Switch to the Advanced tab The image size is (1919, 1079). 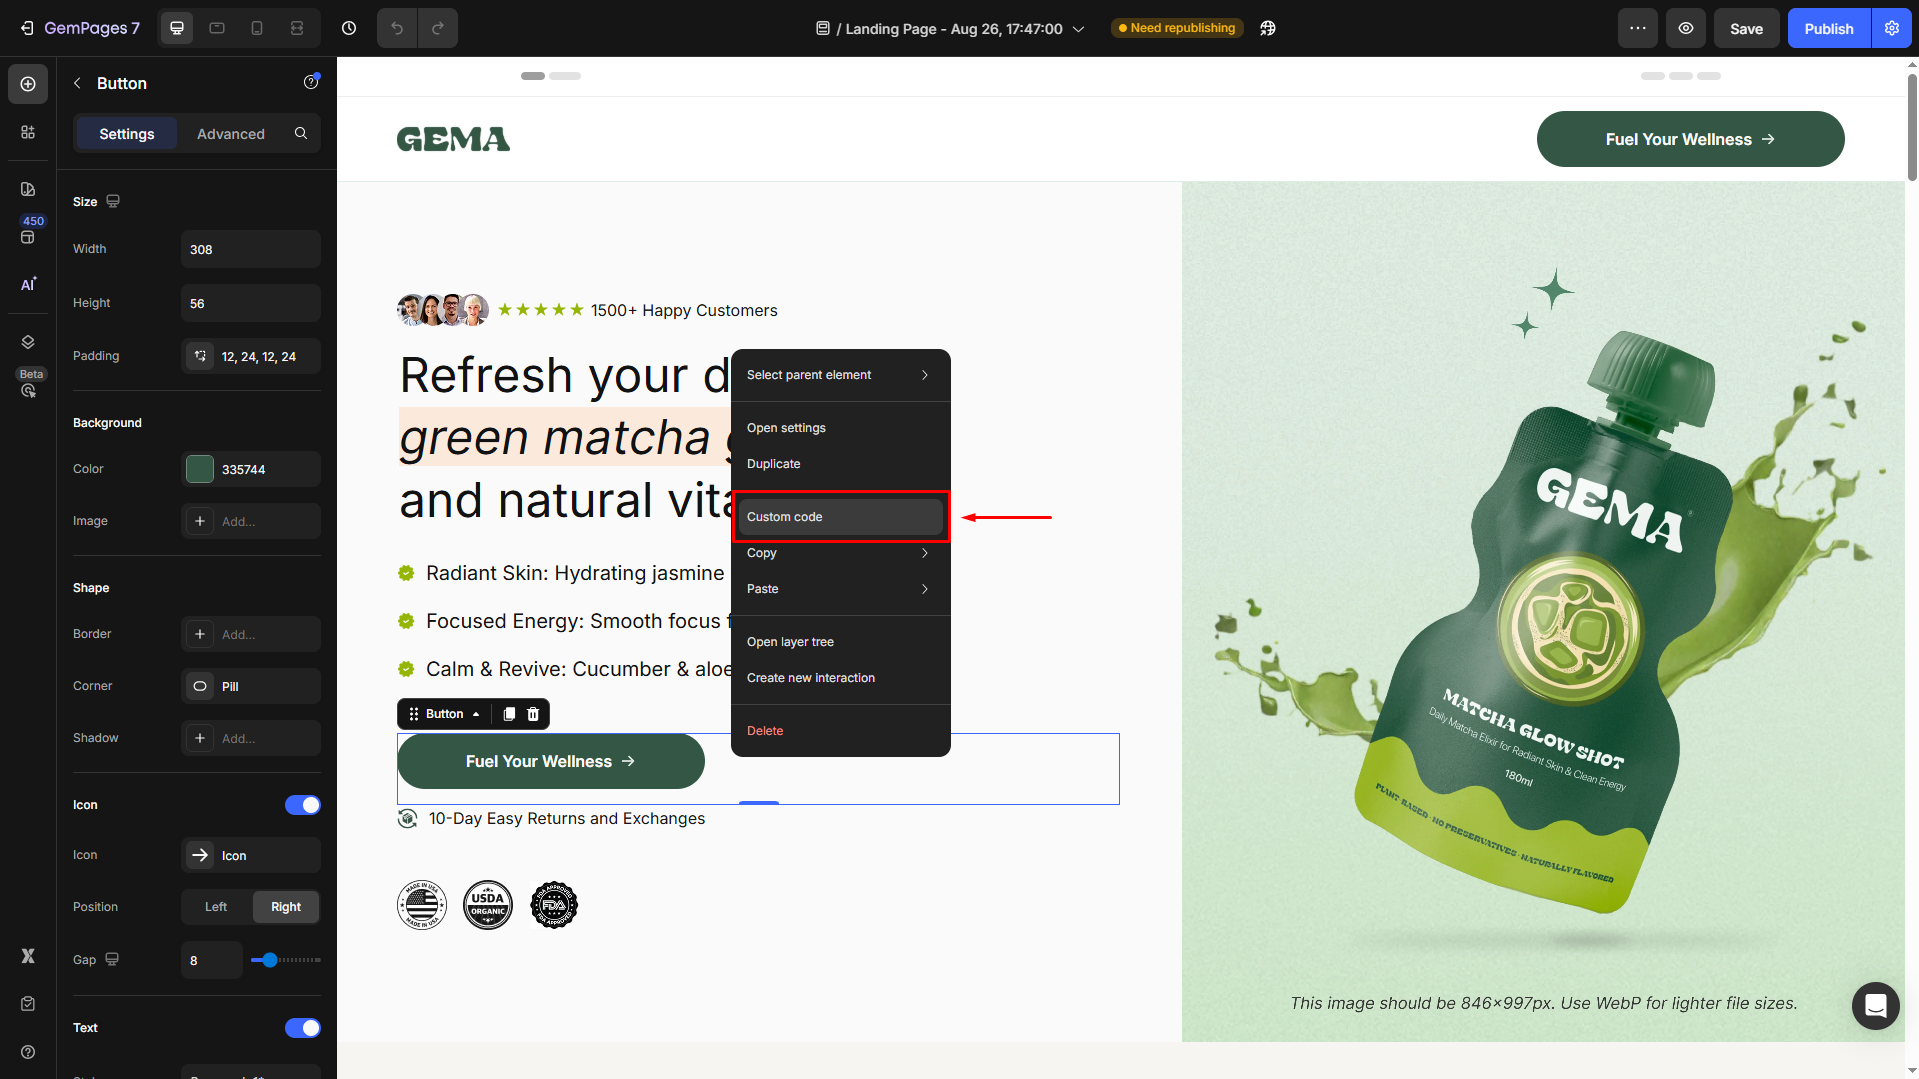[x=231, y=134]
